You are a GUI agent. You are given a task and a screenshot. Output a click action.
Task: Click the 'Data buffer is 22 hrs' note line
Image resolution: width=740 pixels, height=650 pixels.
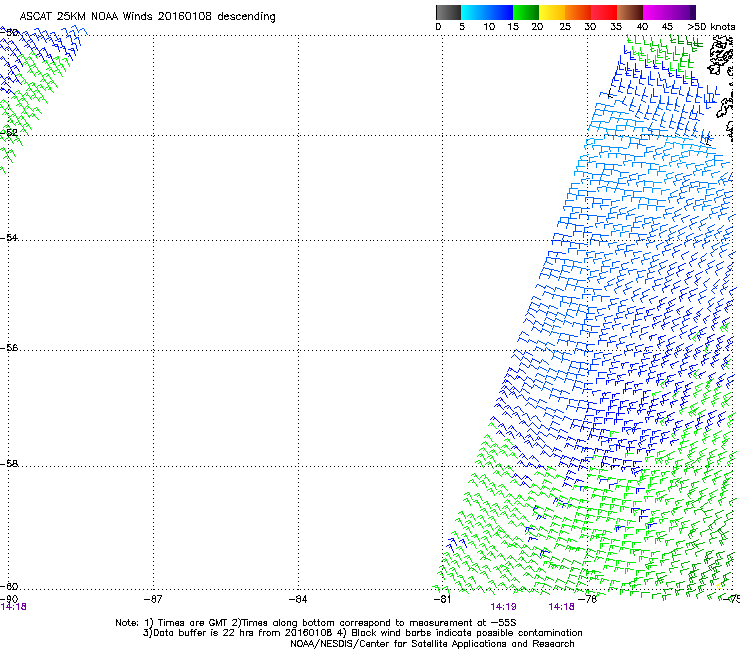pos(362,633)
